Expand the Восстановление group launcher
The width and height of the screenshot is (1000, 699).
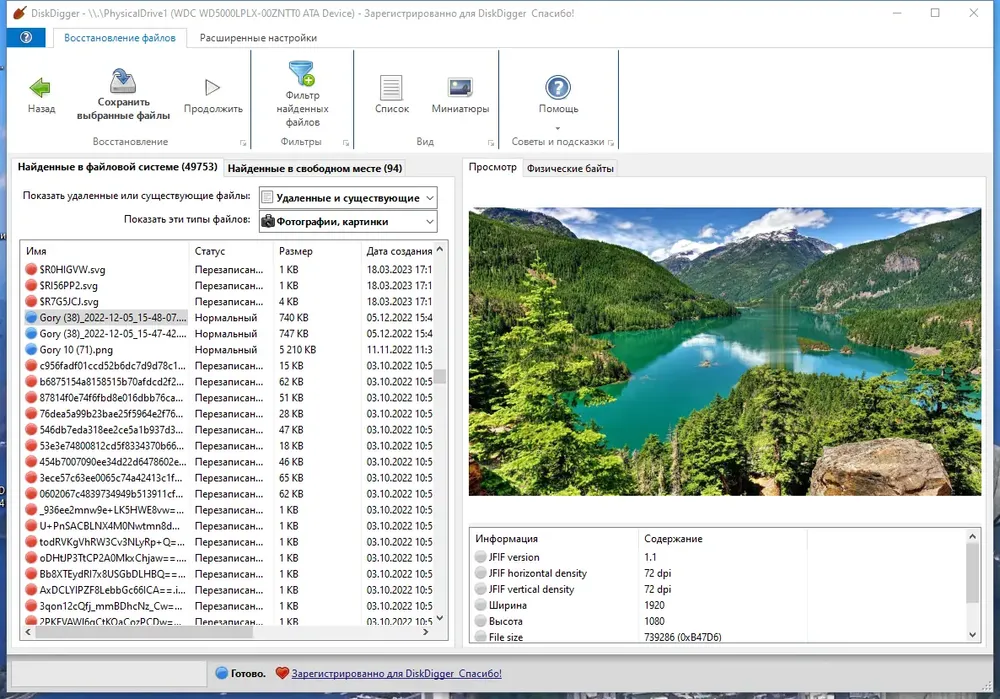click(243, 143)
